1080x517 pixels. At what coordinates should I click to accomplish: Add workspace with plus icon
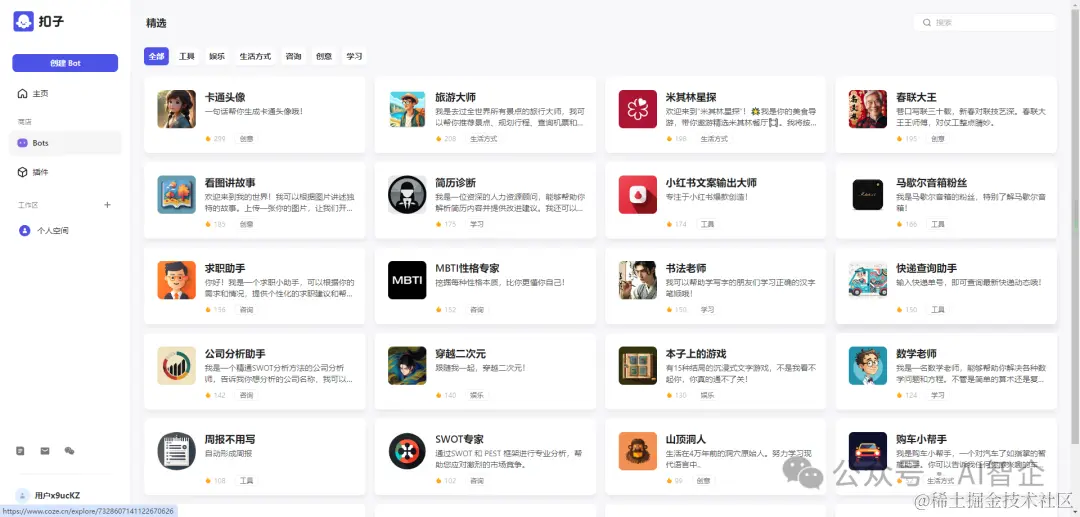click(x=107, y=204)
